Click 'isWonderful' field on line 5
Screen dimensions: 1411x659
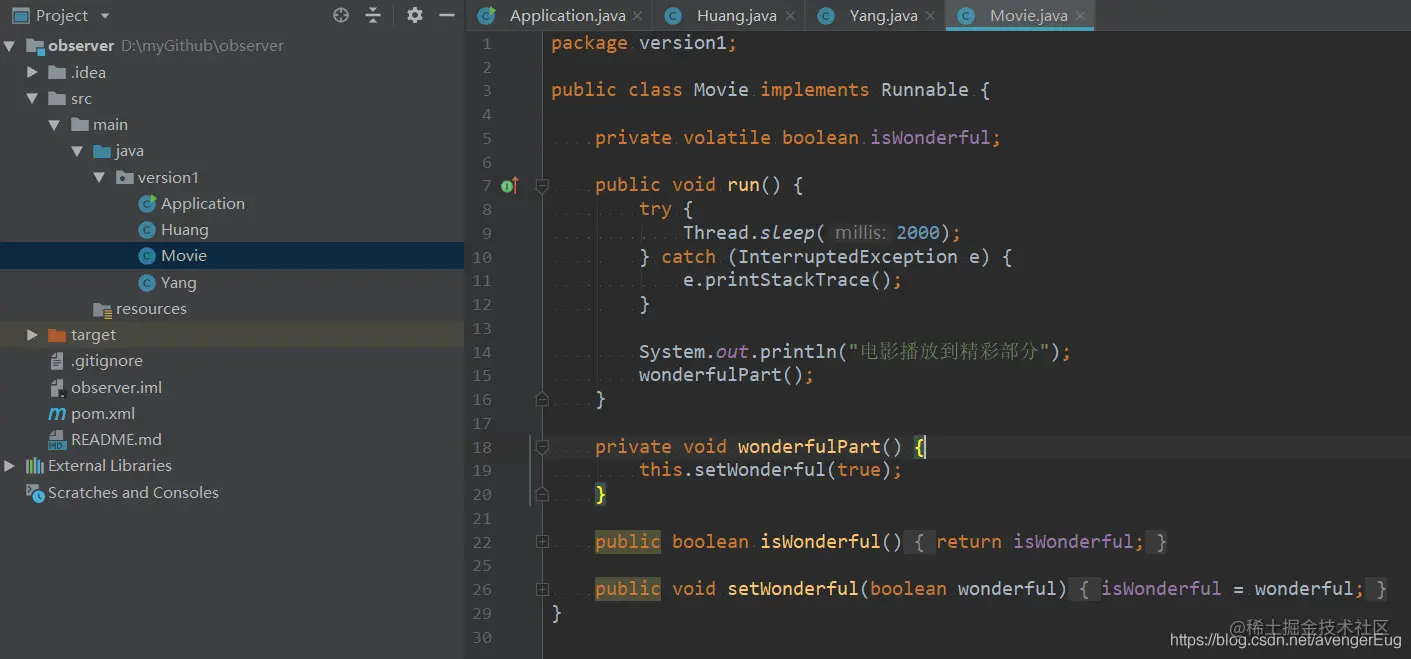click(931, 137)
